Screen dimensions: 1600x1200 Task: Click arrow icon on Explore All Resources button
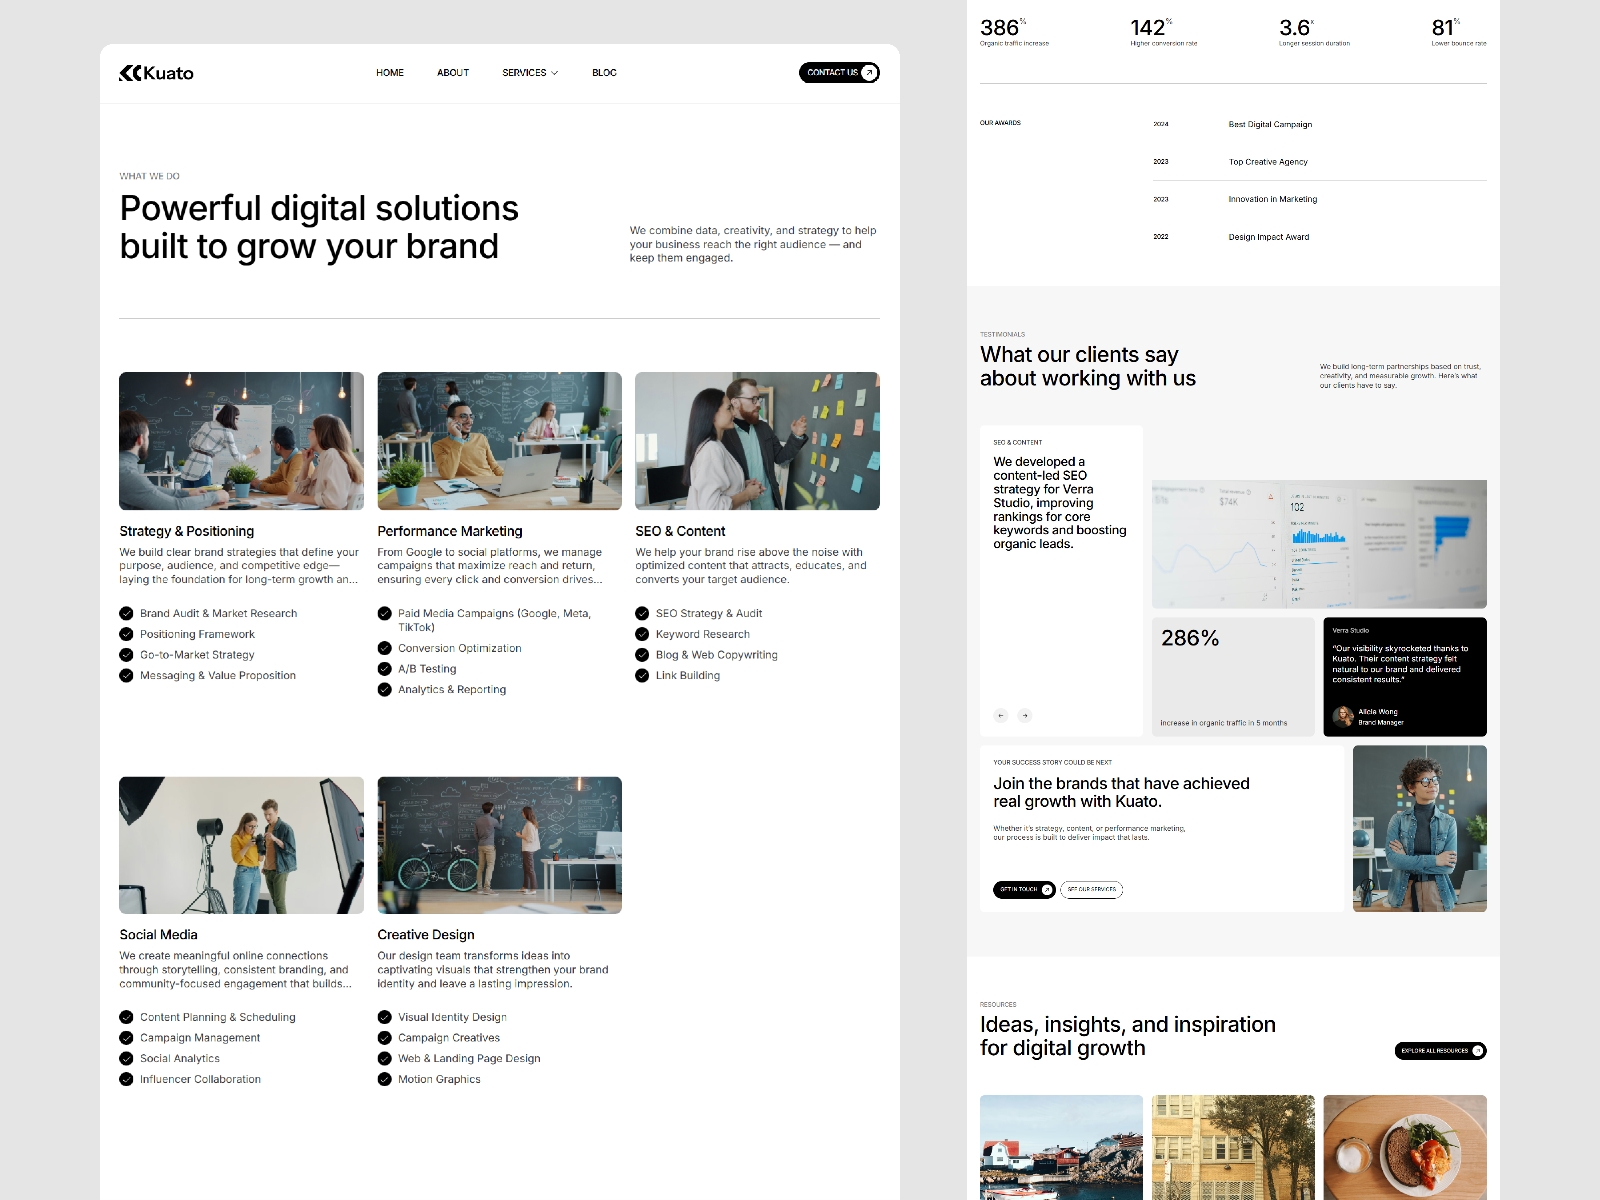(x=1477, y=1051)
